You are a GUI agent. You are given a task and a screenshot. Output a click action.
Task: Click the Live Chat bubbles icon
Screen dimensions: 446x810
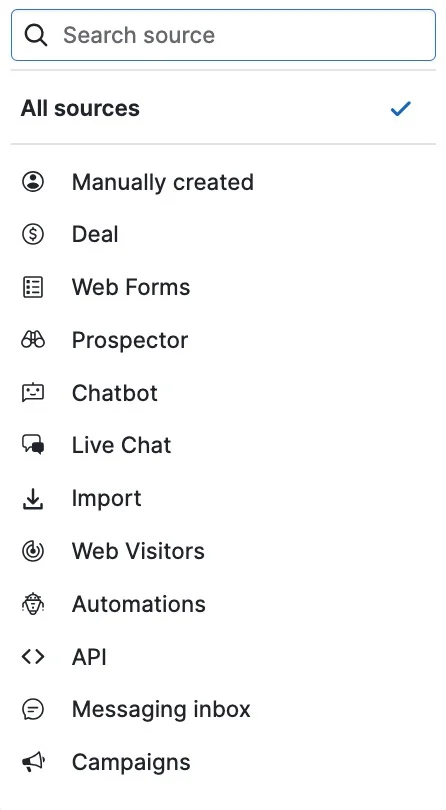click(x=33, y=445)
